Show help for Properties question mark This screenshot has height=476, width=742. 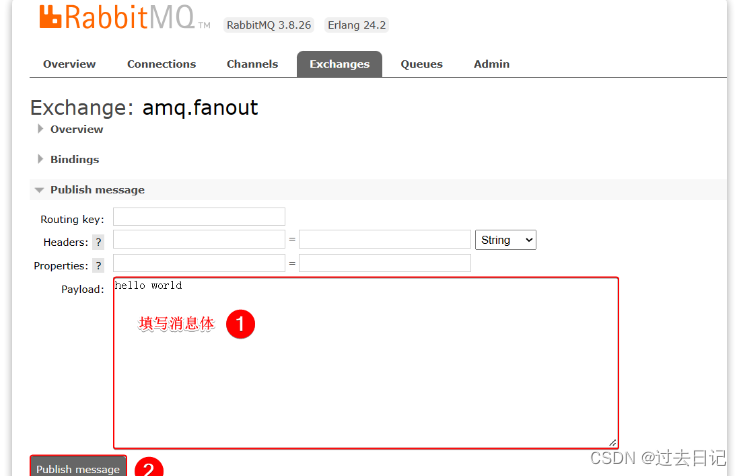point(98,265)
